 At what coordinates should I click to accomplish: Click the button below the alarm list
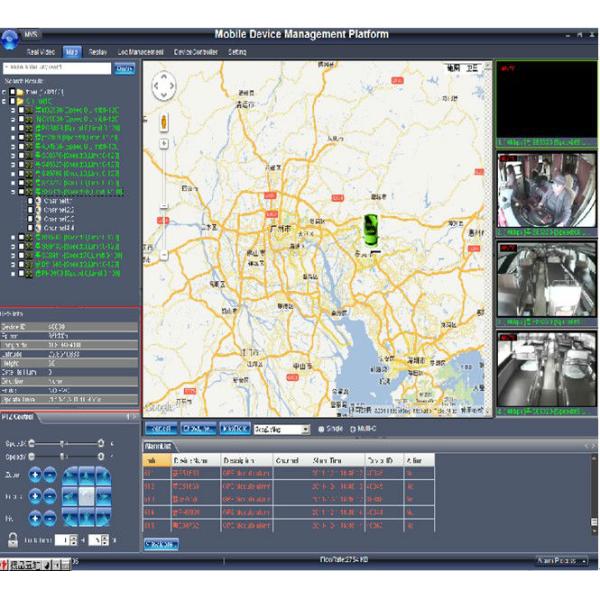161,543
